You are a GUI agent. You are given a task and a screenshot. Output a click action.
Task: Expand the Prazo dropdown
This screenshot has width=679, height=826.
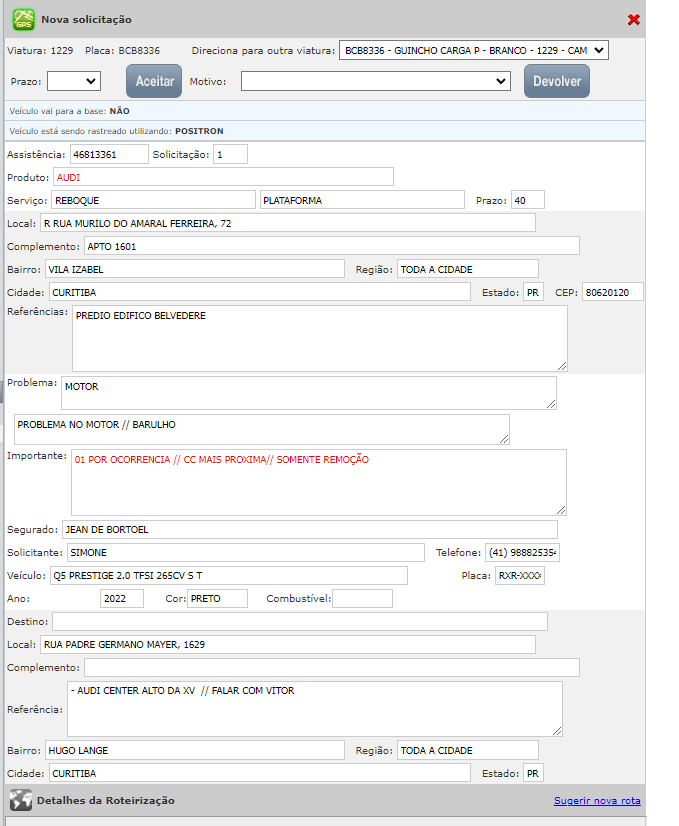click(x=74, y=81)
